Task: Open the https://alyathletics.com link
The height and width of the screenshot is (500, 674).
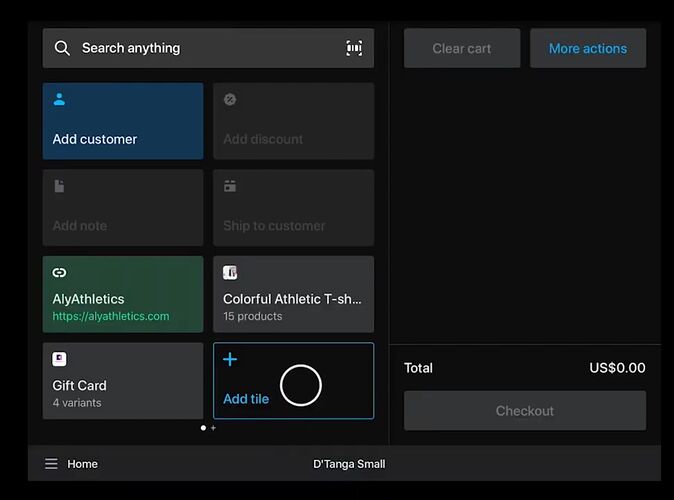Action: [x=111, y=316]
